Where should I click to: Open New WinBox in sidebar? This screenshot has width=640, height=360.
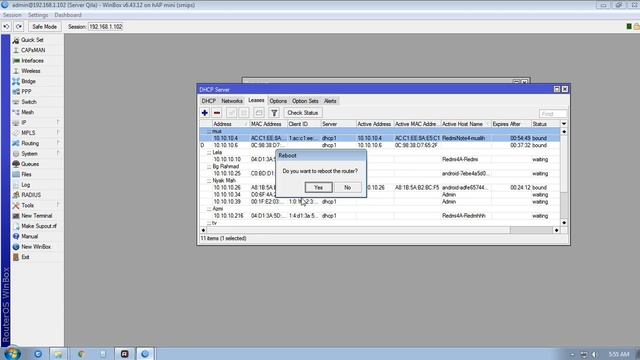pyautogui.click(x=36, y=247)
